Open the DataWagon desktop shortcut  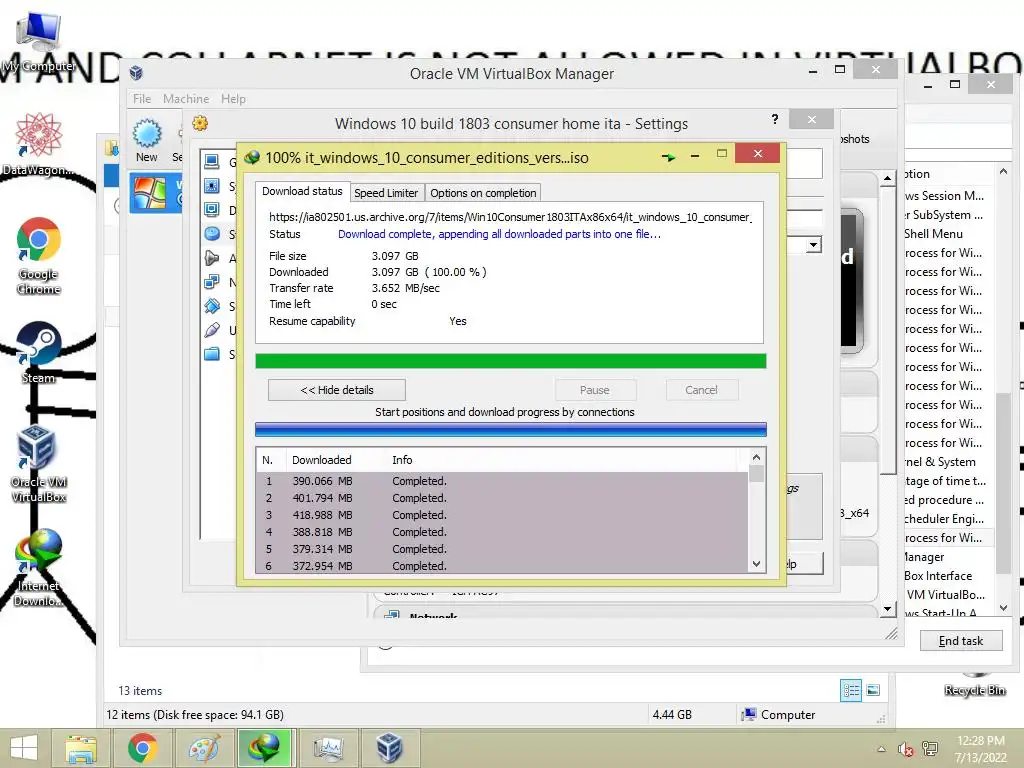38,144
